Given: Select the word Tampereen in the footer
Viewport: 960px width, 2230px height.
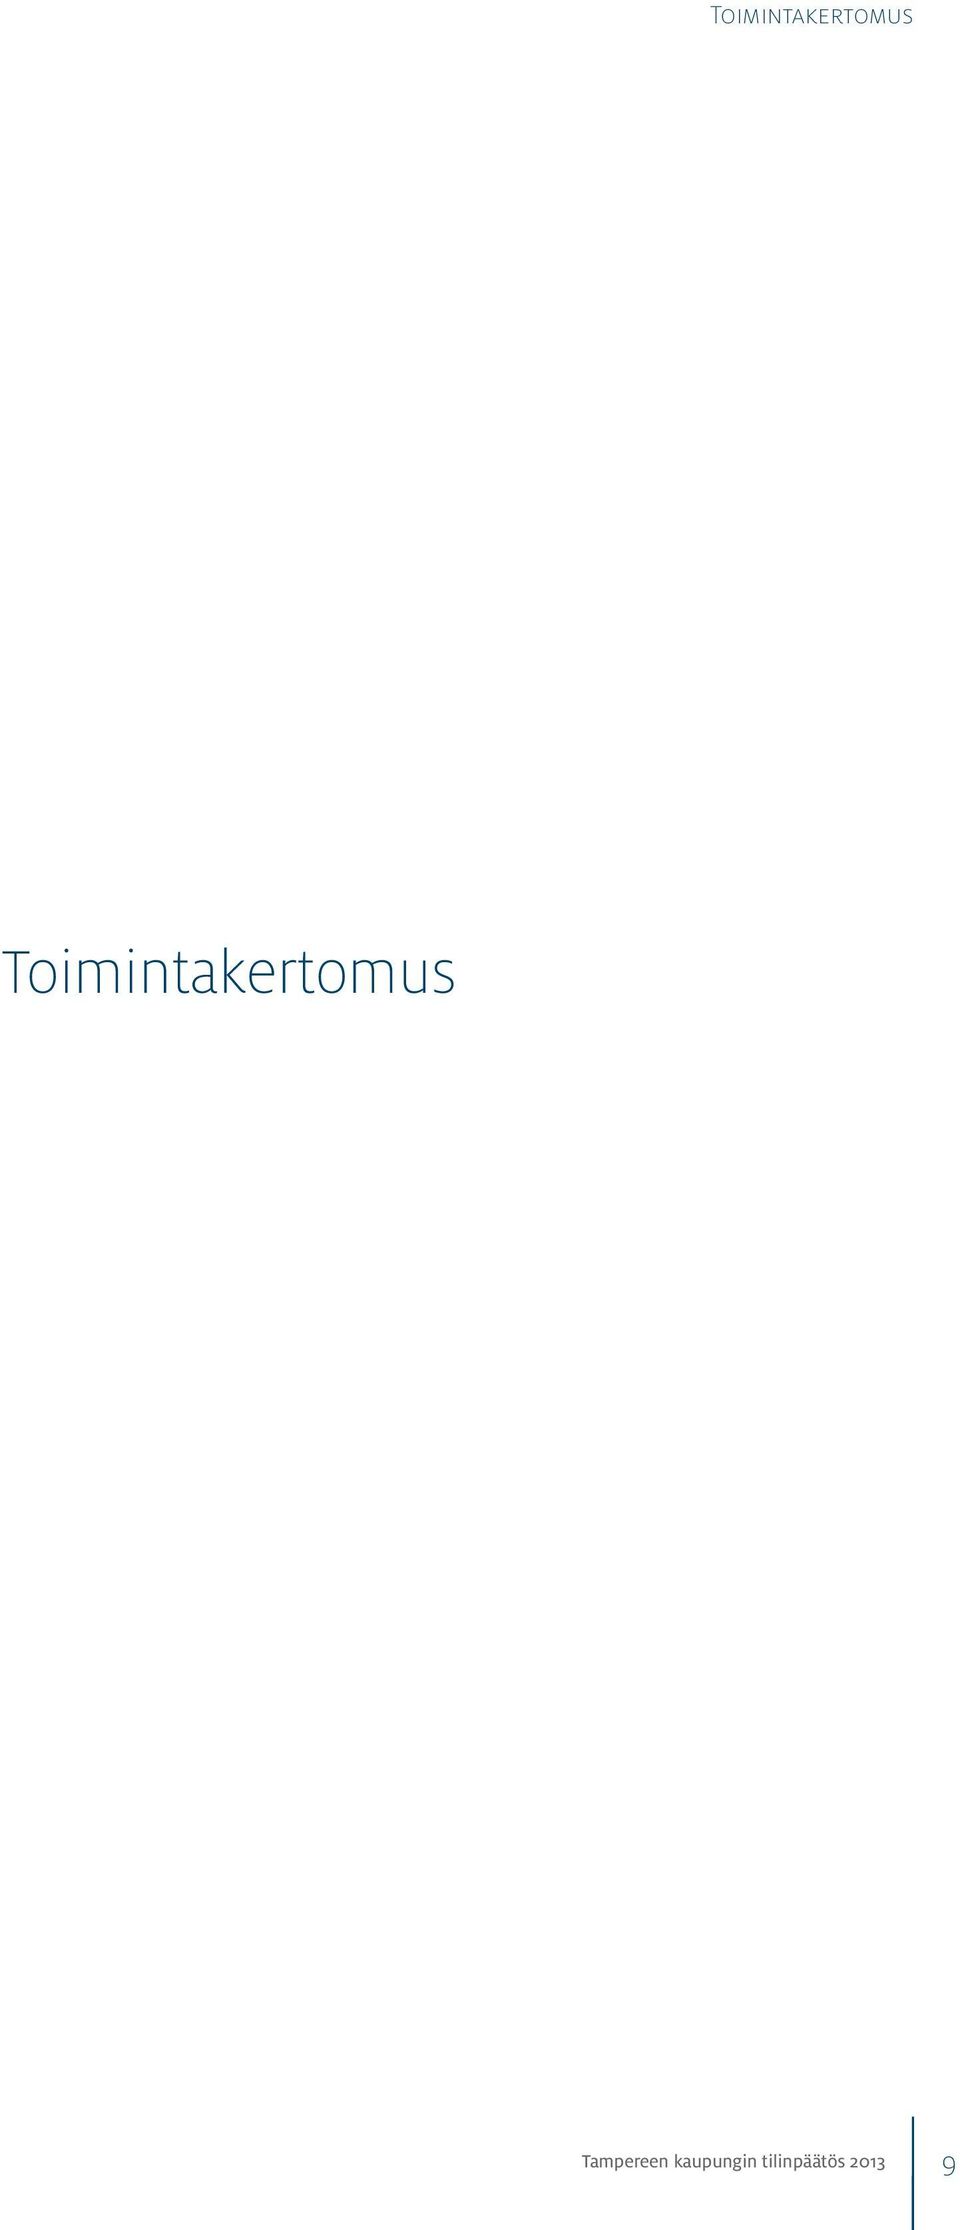Looking at the screenshot, I should click(625, 2161).
